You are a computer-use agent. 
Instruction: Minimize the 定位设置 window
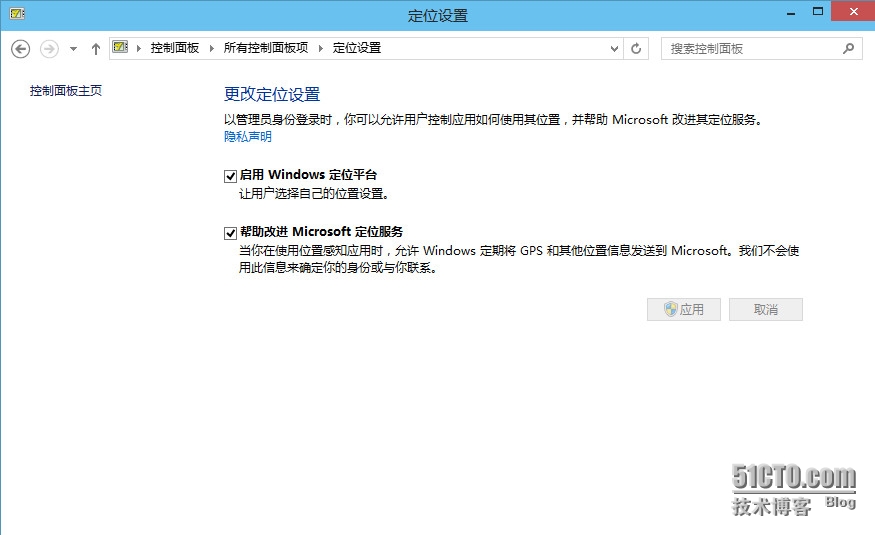tap(791, 12)
